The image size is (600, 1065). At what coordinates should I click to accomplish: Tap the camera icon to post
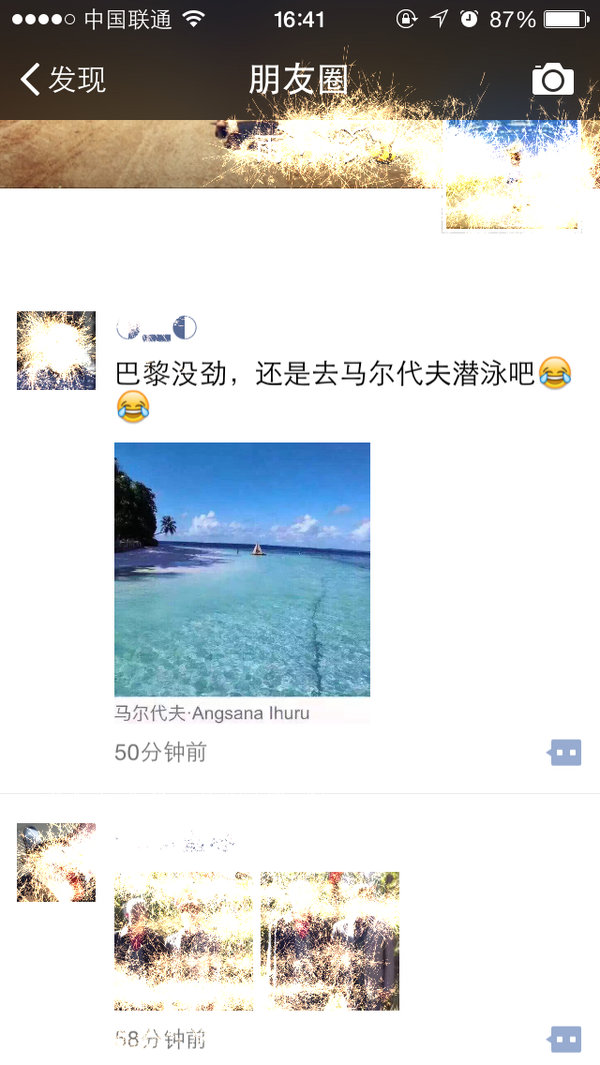point(552,79)
